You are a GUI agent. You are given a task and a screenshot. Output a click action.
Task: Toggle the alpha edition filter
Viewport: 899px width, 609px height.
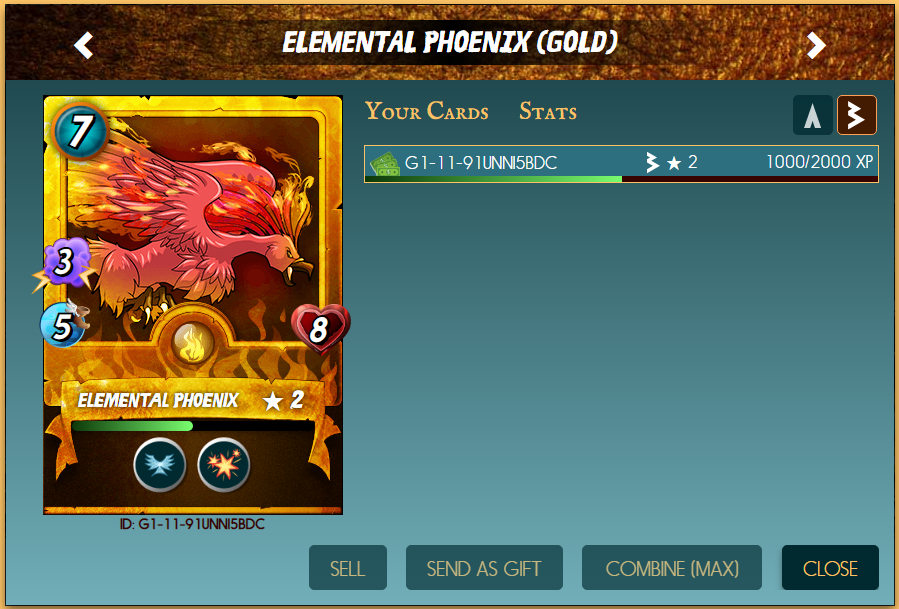pyautogui.click(x=812, y=115)
